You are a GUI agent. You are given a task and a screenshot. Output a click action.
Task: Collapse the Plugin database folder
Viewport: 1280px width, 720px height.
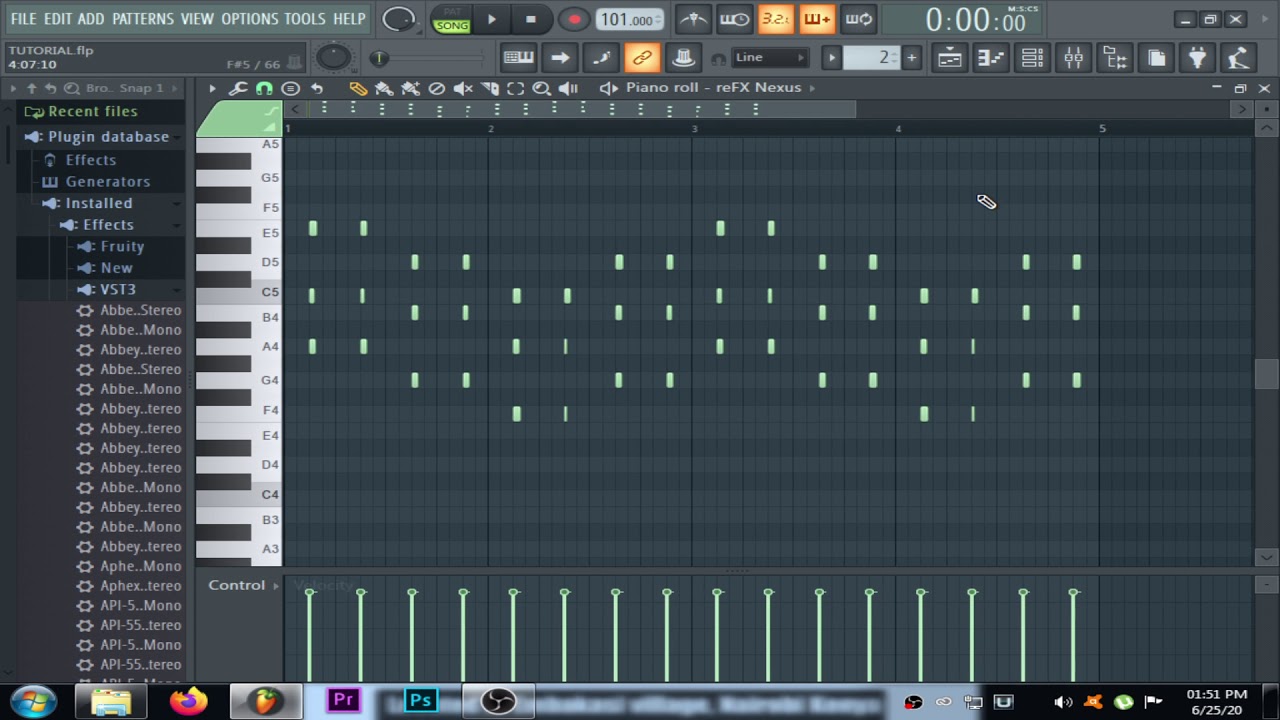[109, 137]
